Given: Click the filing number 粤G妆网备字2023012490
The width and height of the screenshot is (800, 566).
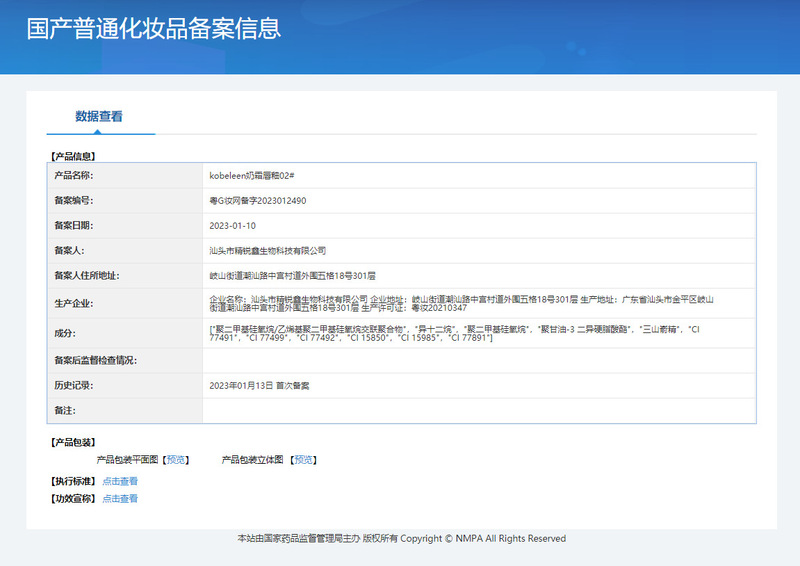Looking at the screenshot, I should [x=257, y=200].
